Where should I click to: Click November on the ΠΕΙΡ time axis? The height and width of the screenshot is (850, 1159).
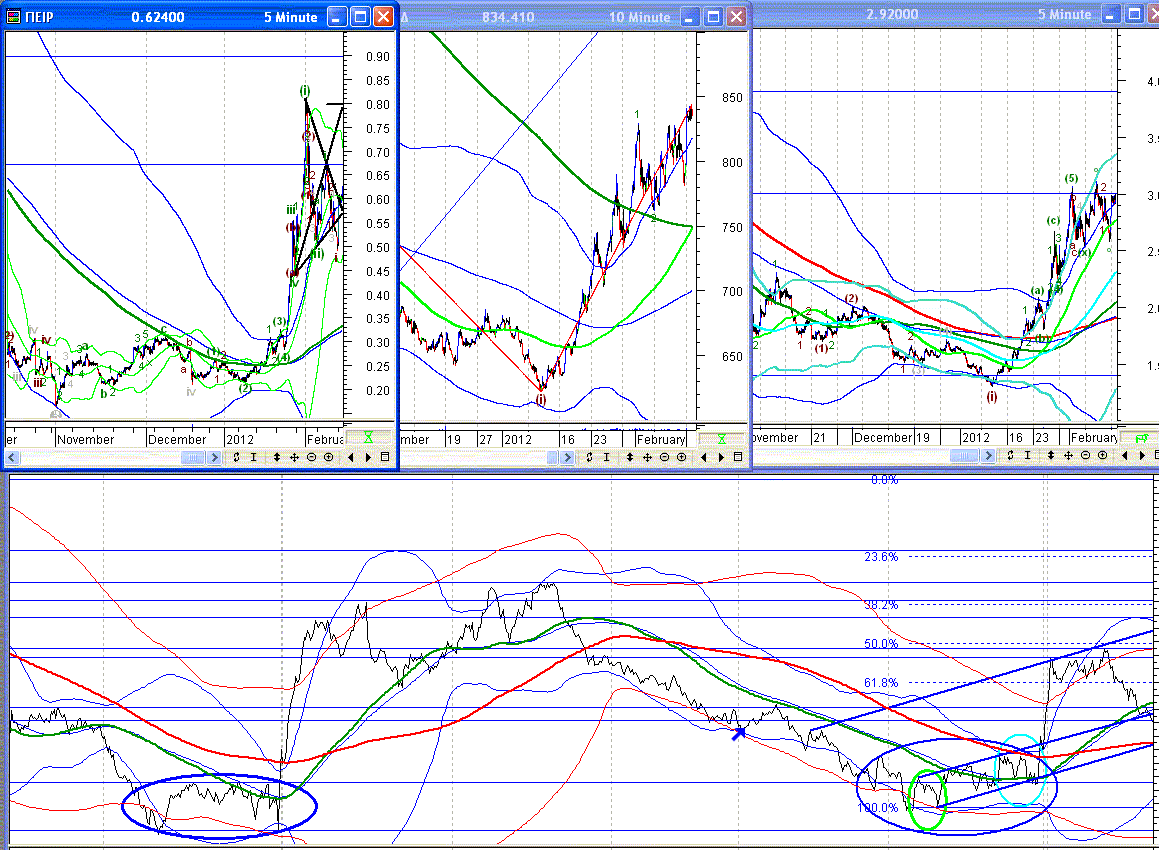pos(86,439)
